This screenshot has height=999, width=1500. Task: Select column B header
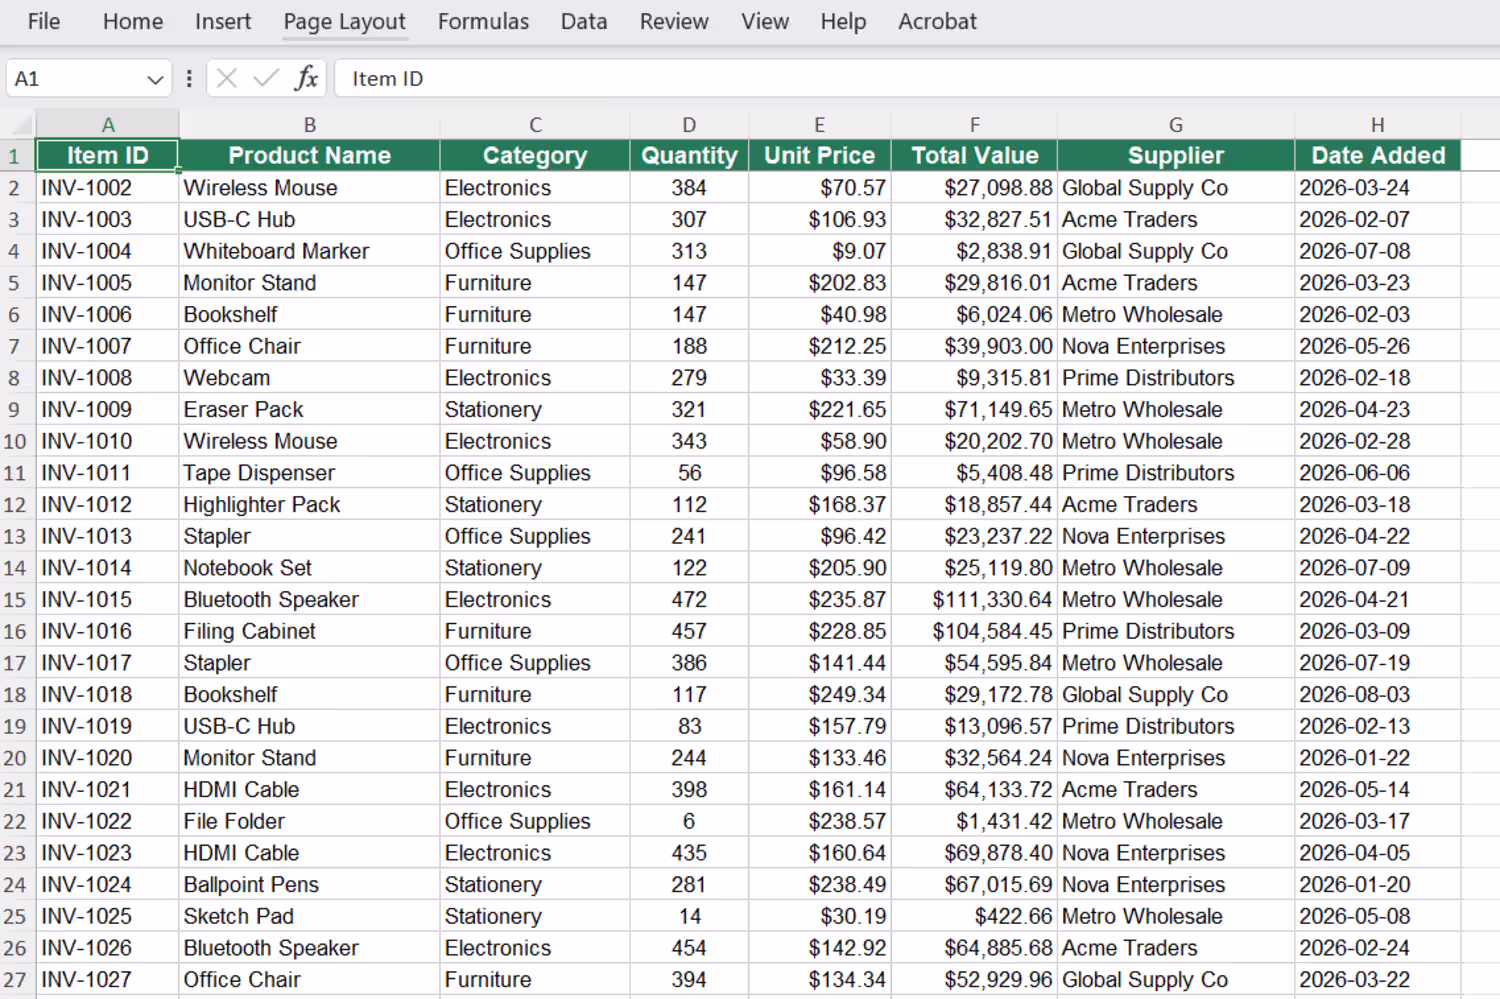coord(310,125)
